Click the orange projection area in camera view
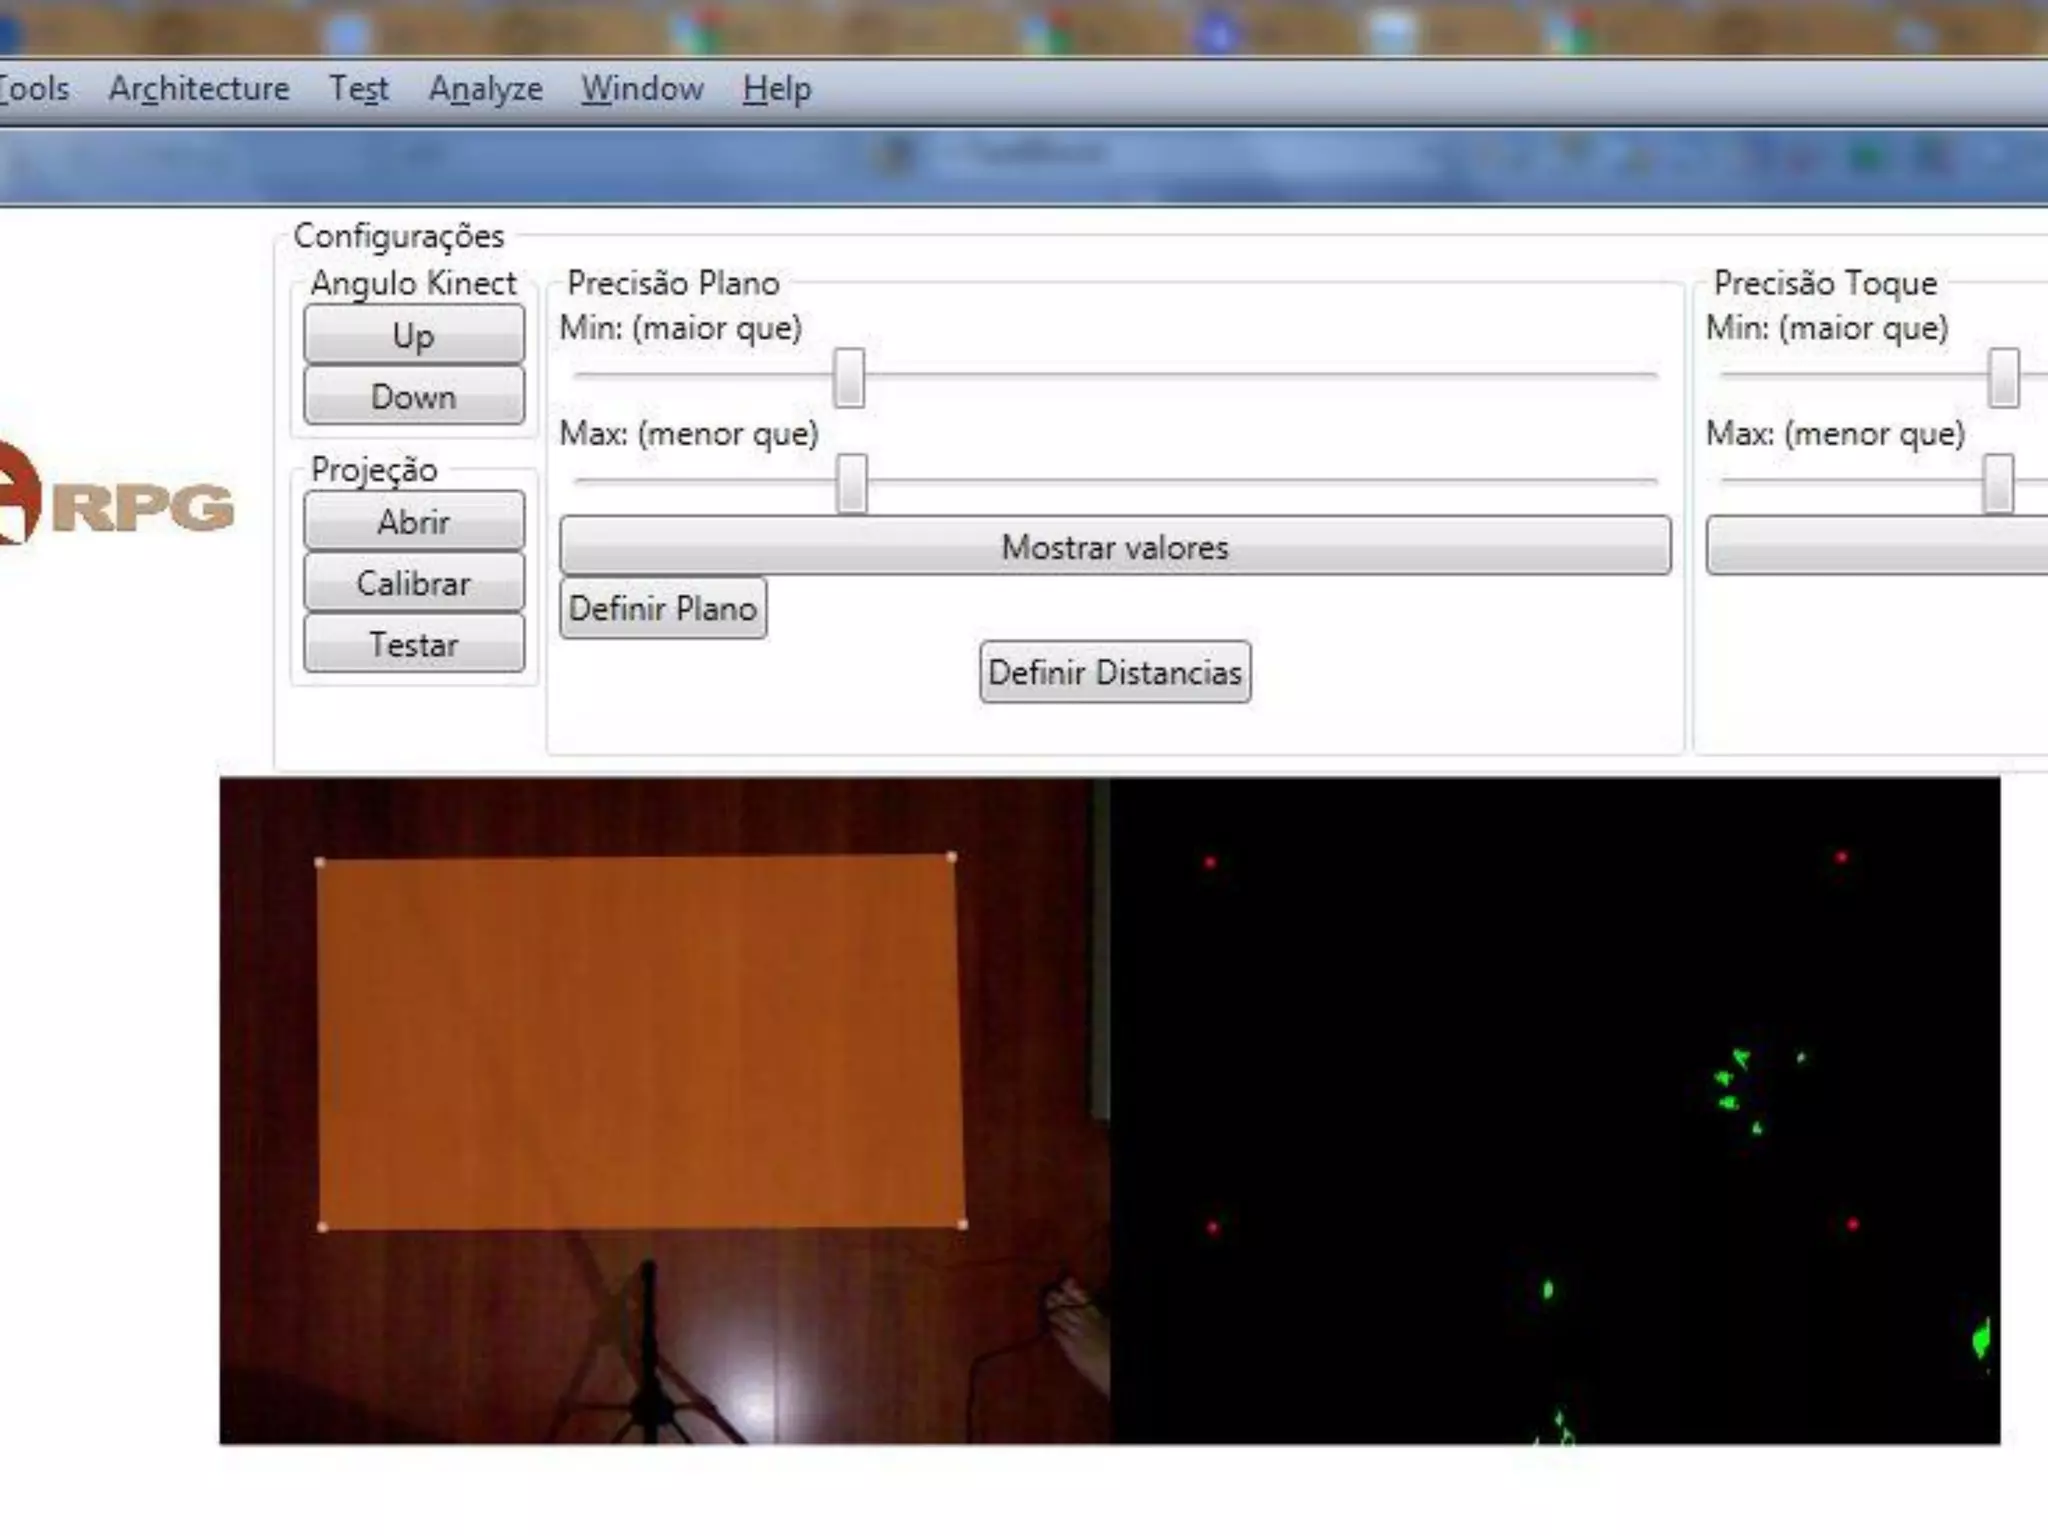This screenshot has width=2048, height=1536. [640, 1042]
